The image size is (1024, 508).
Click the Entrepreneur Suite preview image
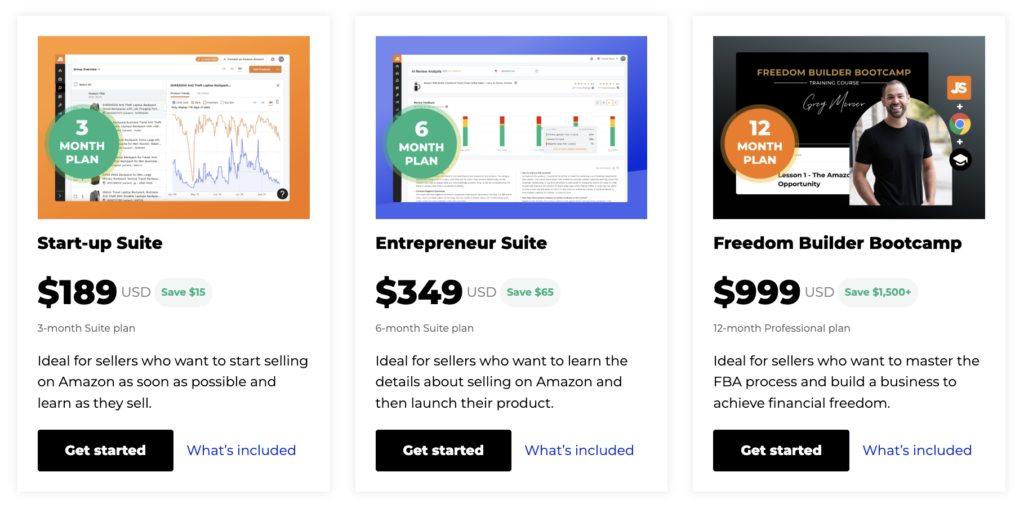[511, 127]
